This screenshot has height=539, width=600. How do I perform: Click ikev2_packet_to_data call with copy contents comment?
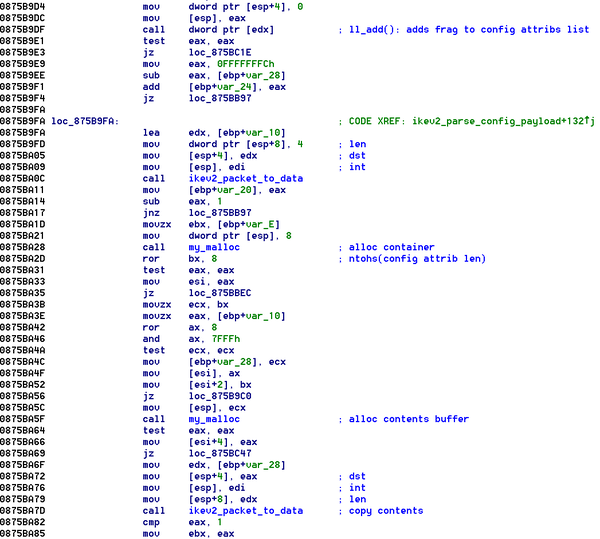tap(246, 511)
